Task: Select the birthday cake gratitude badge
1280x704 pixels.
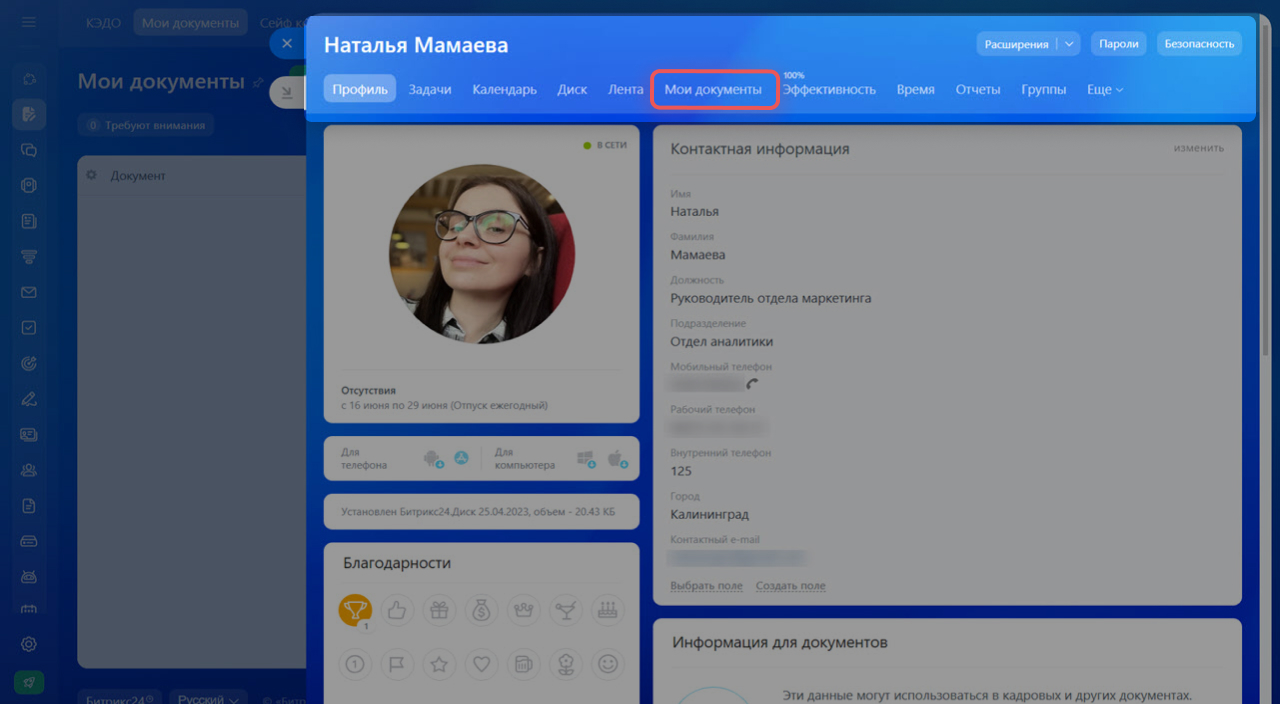Action: tap(607, 609)
